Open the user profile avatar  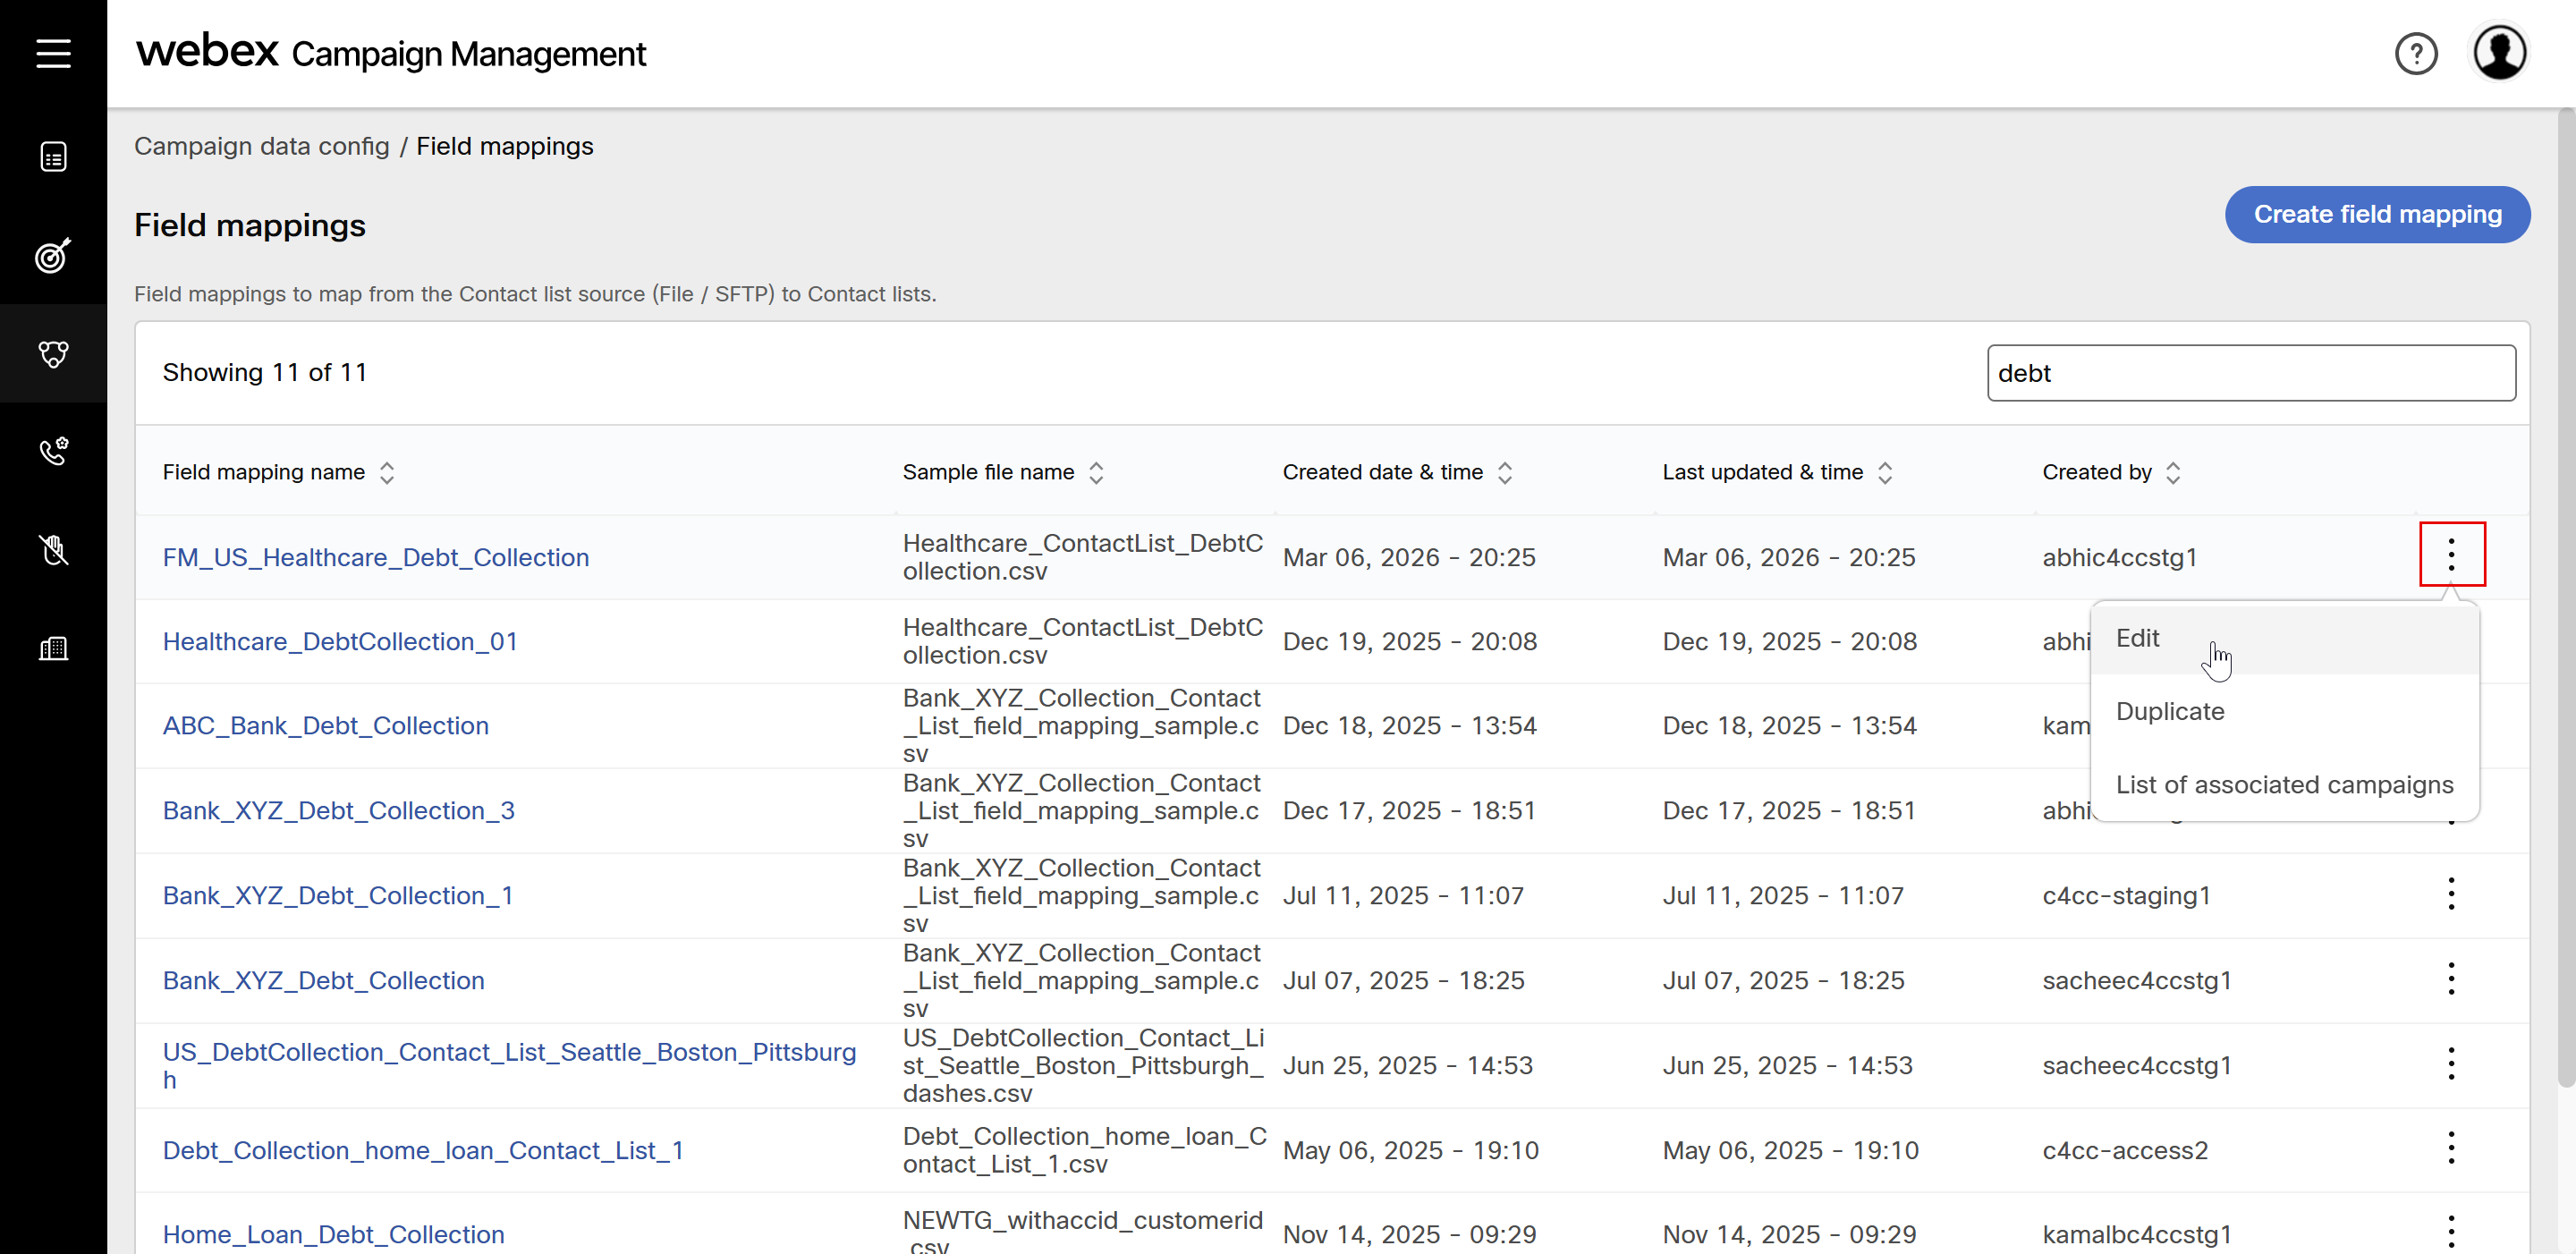(x=2499, y=53)
